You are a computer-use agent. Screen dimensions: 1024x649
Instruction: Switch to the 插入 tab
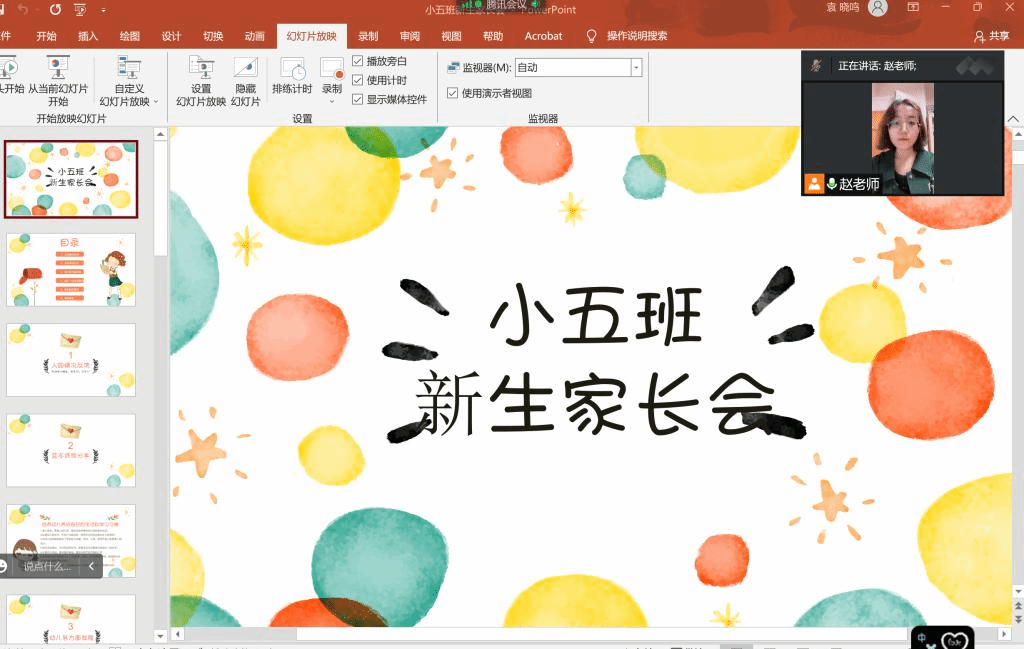click(88, 36)
